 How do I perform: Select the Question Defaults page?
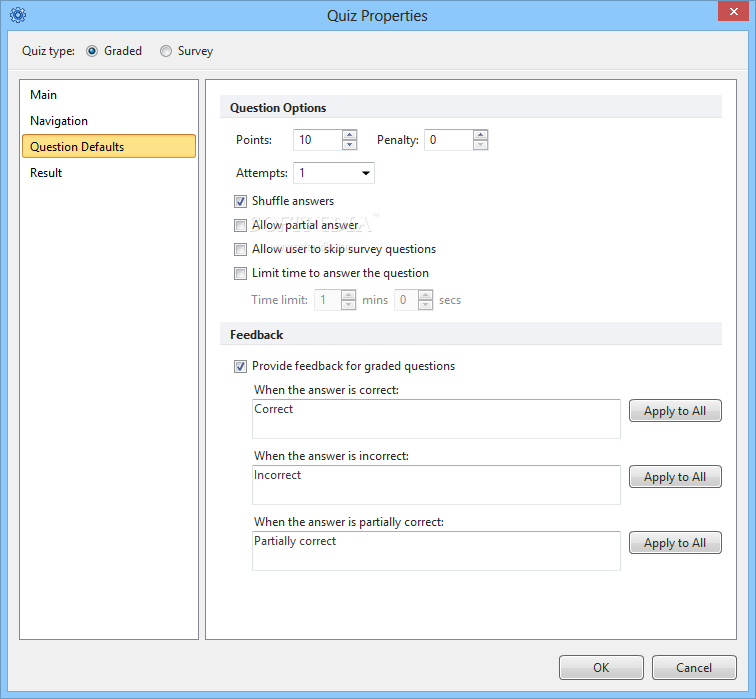click(x=109, y=146)
